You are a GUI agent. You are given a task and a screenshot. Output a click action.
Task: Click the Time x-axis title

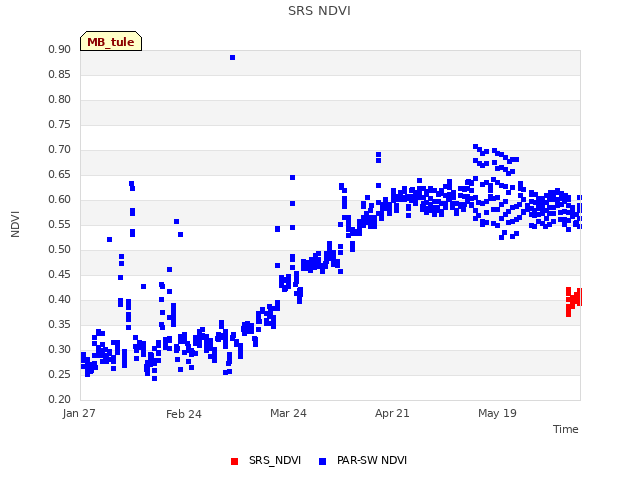(565, 429)
